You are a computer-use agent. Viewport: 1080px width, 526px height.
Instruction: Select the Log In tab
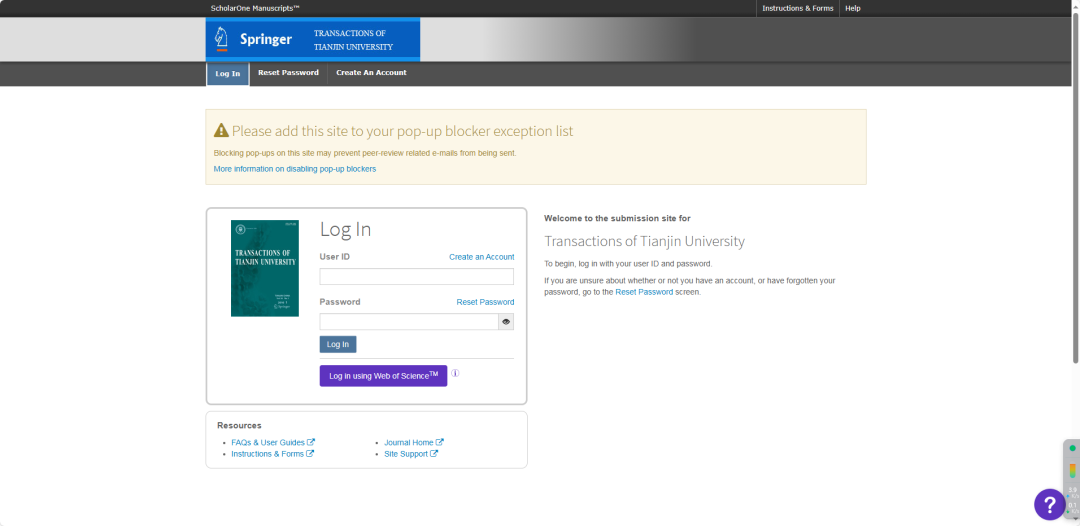coord(227,74)
